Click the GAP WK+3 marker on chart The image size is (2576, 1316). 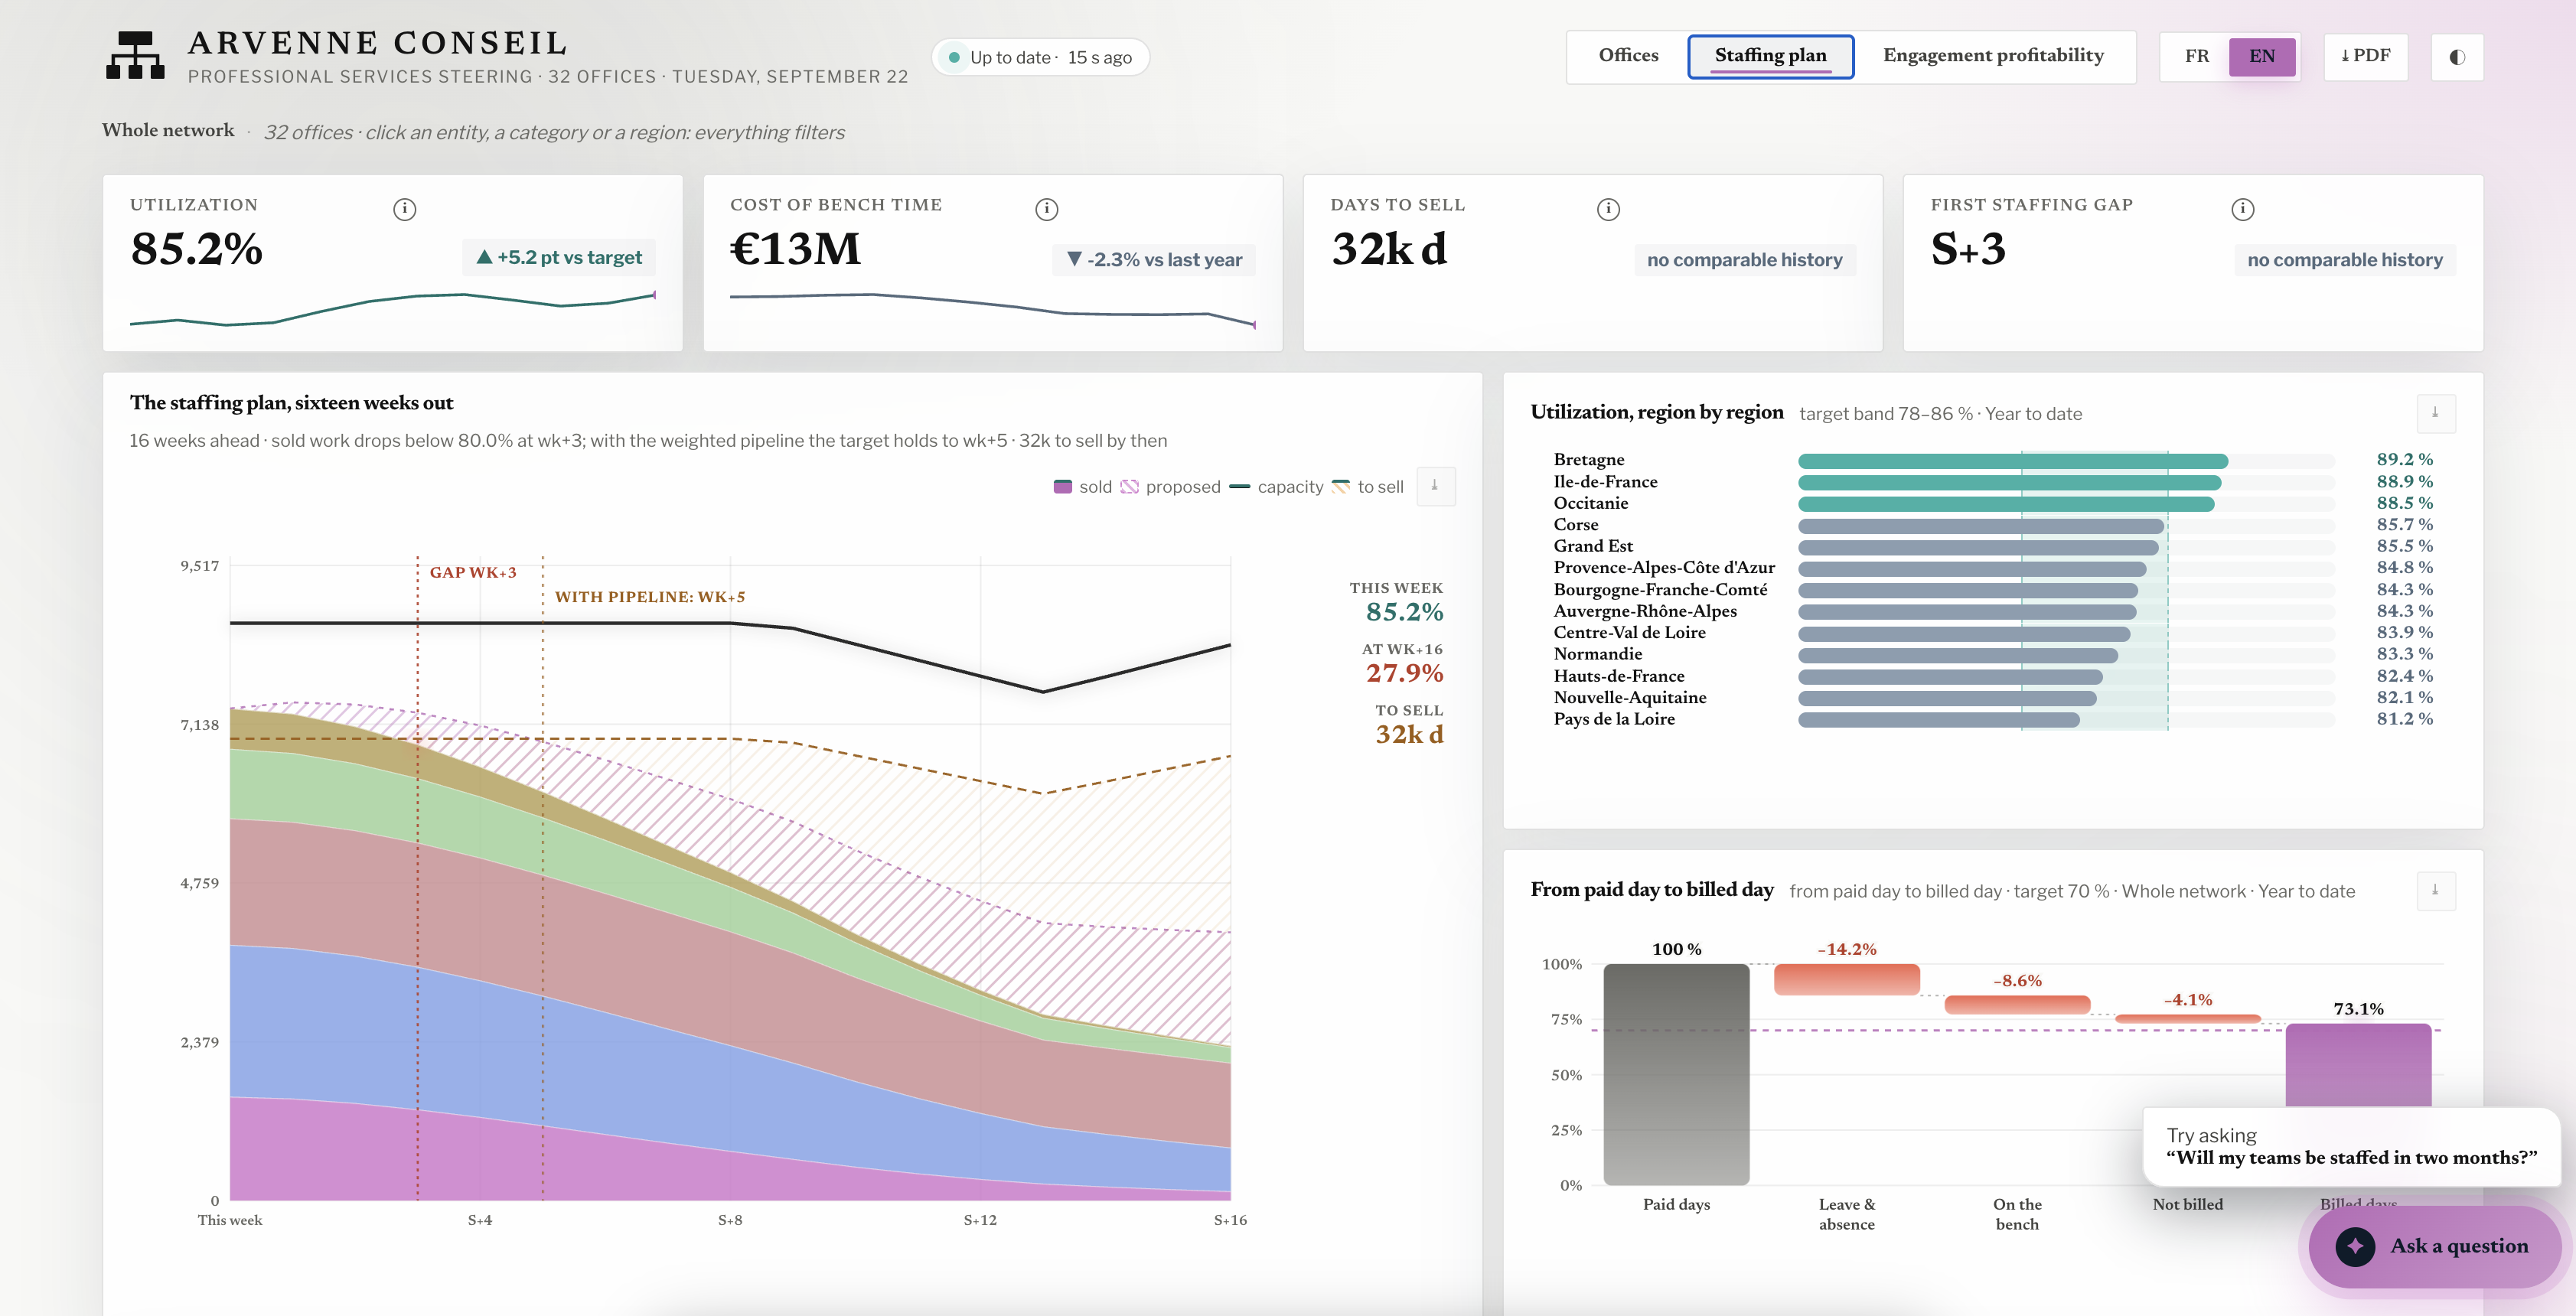[x=473, y=572]
